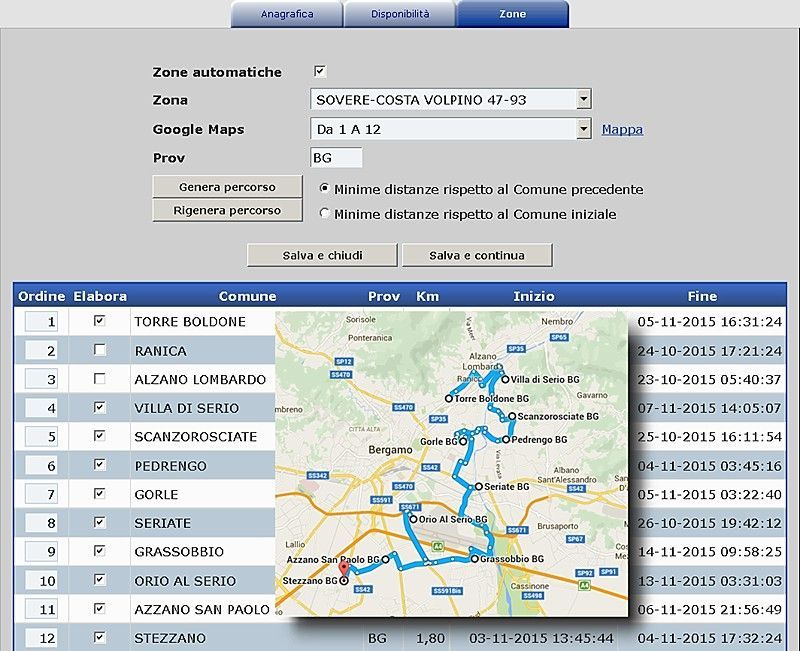
Task: Toggle Elabora checkbox for VILLA DI SERIO
Action: click(x=99, y=407)
